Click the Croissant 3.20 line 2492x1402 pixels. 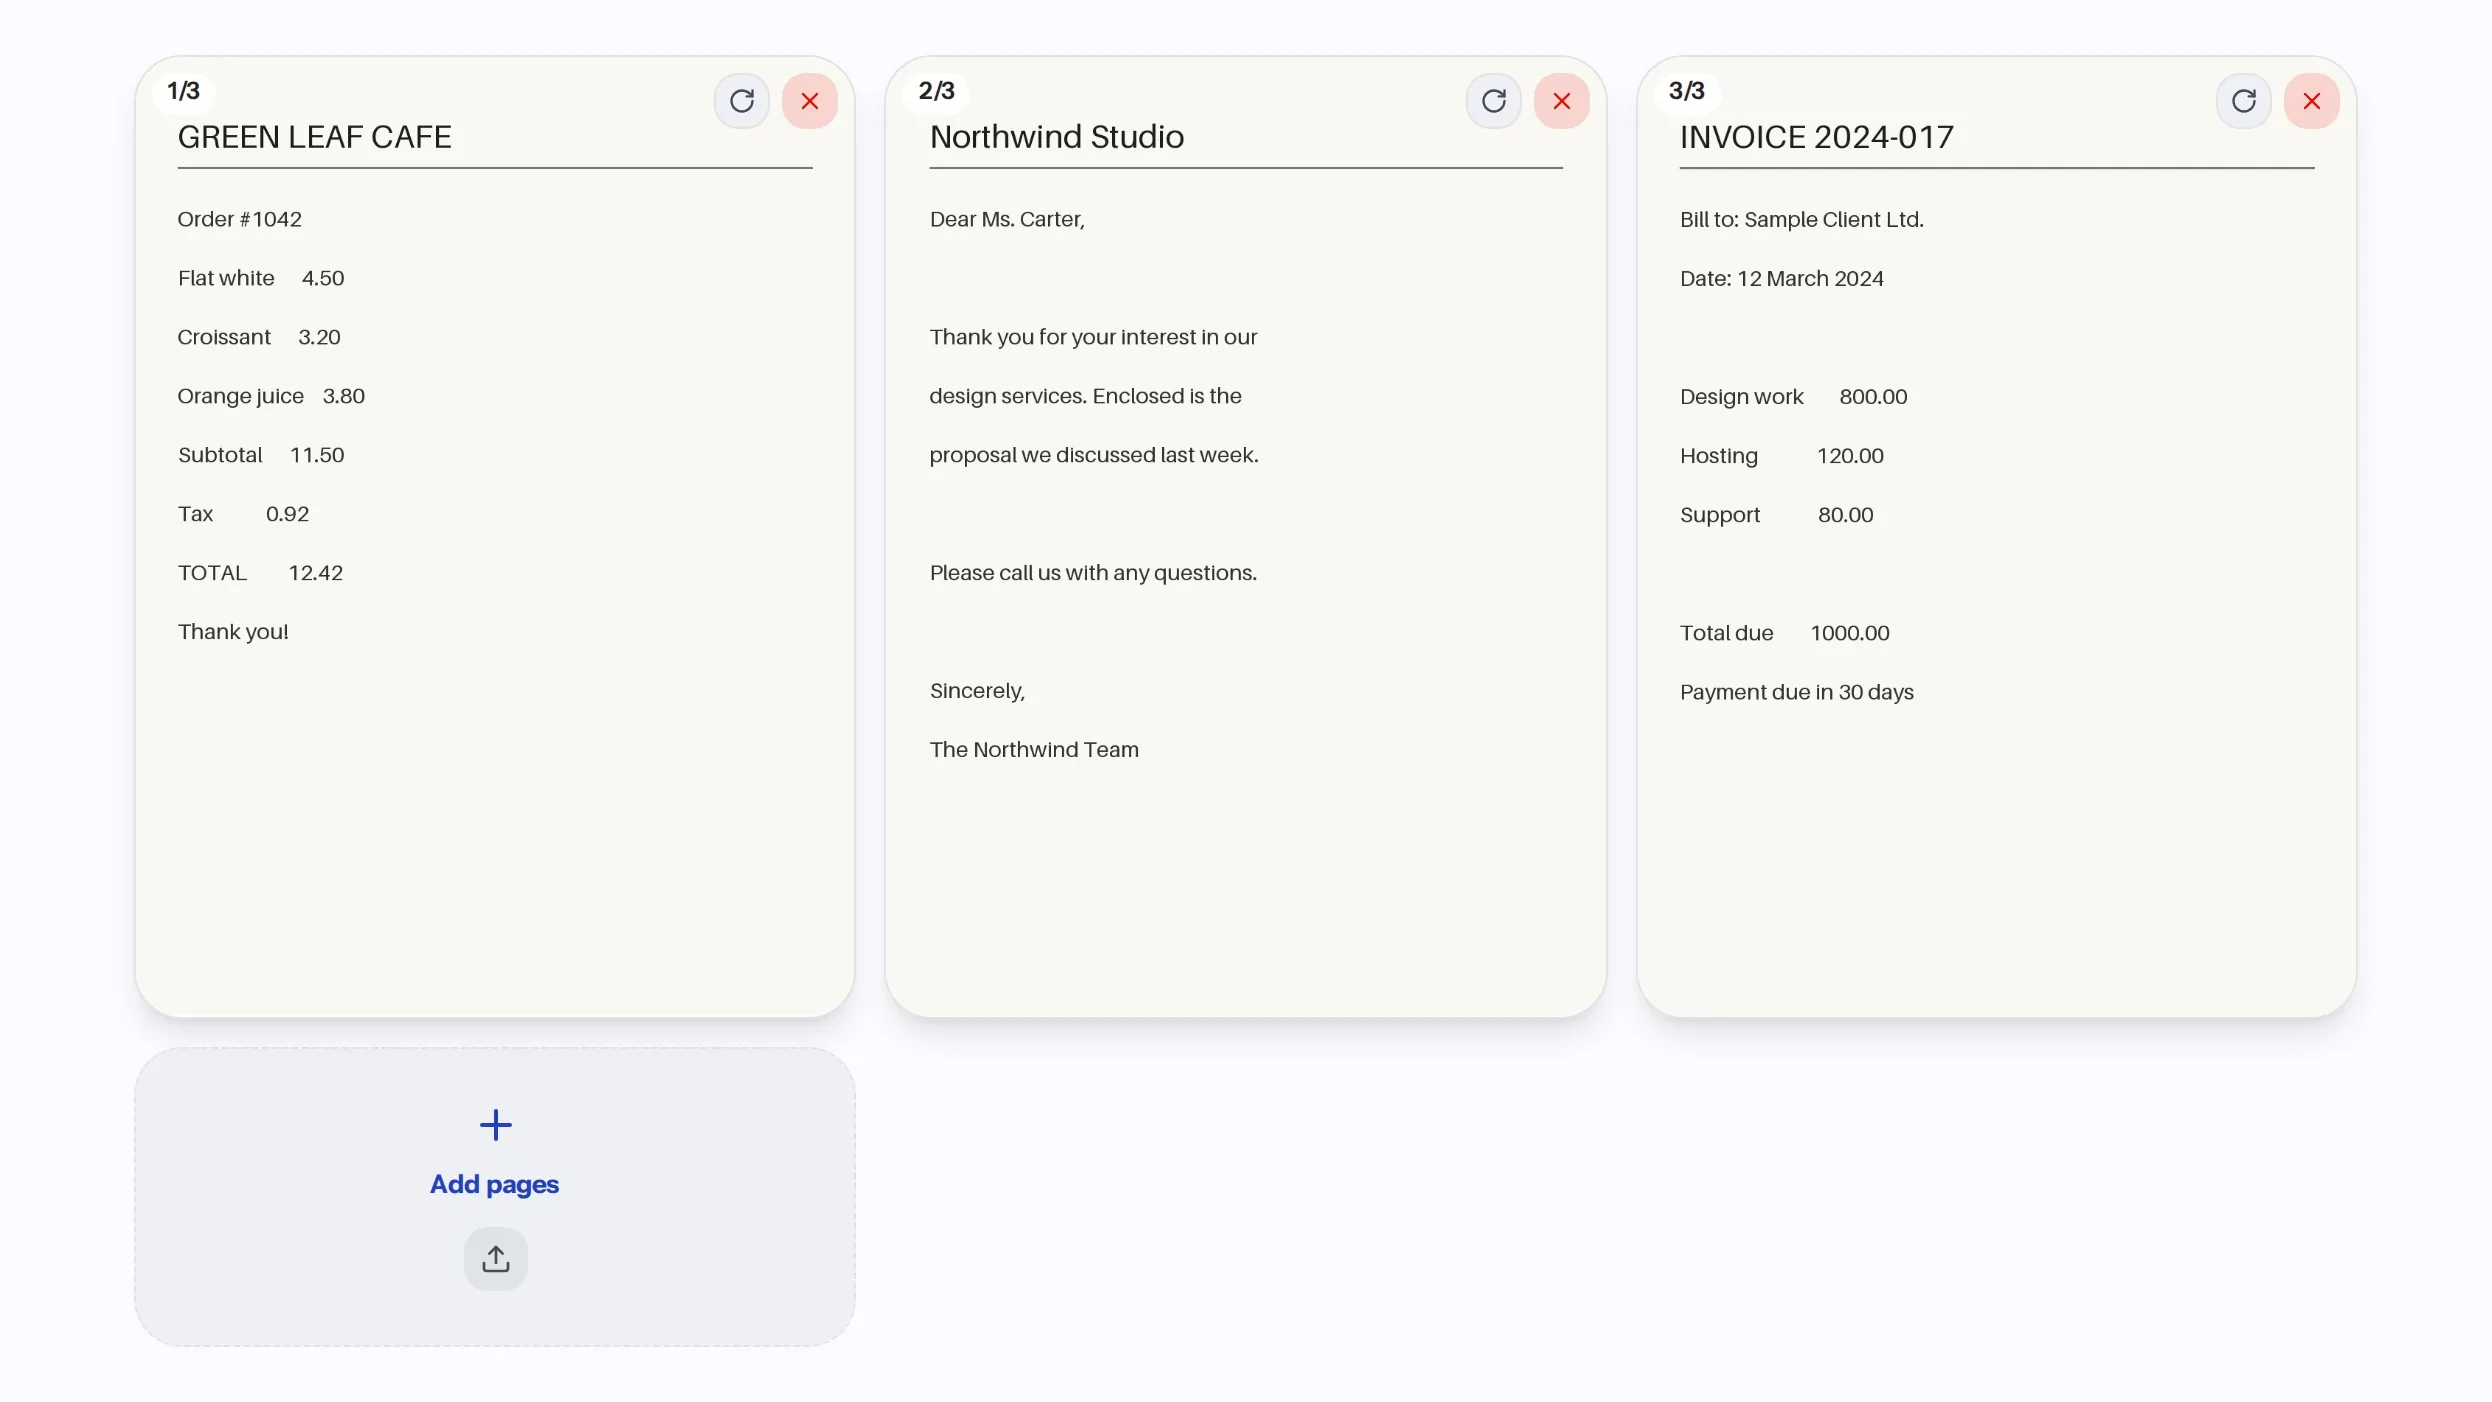(x=258, y=337)
